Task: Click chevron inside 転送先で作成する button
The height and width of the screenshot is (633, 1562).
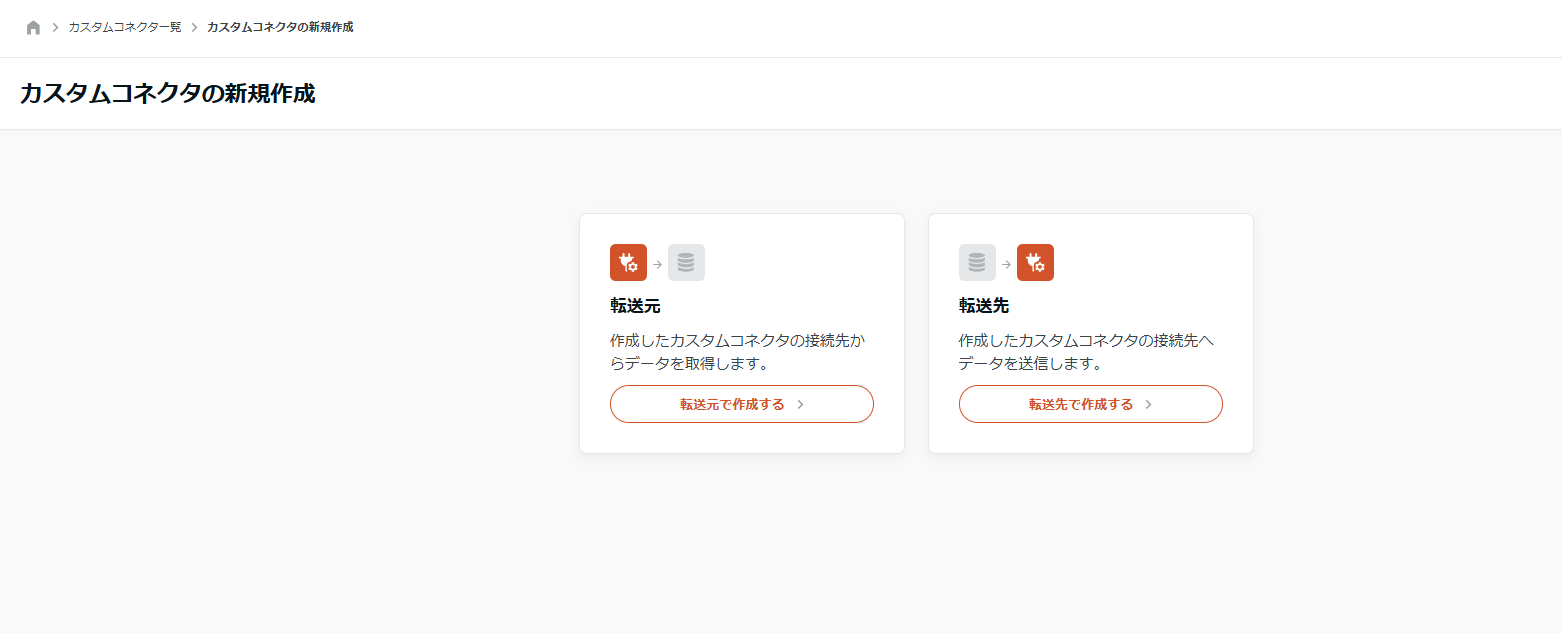Action: [1149, 405]
